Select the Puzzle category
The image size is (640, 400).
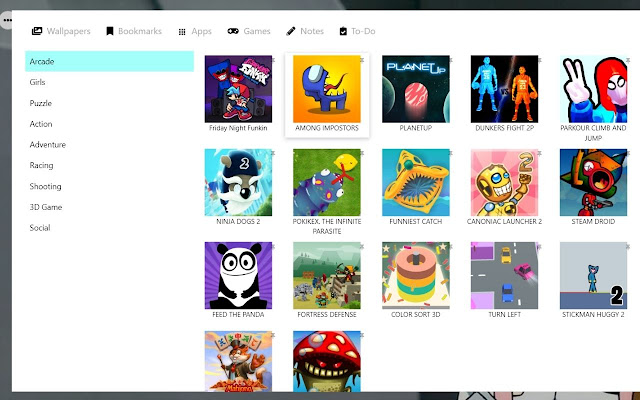pyautogui.click(x=109, y=103)
